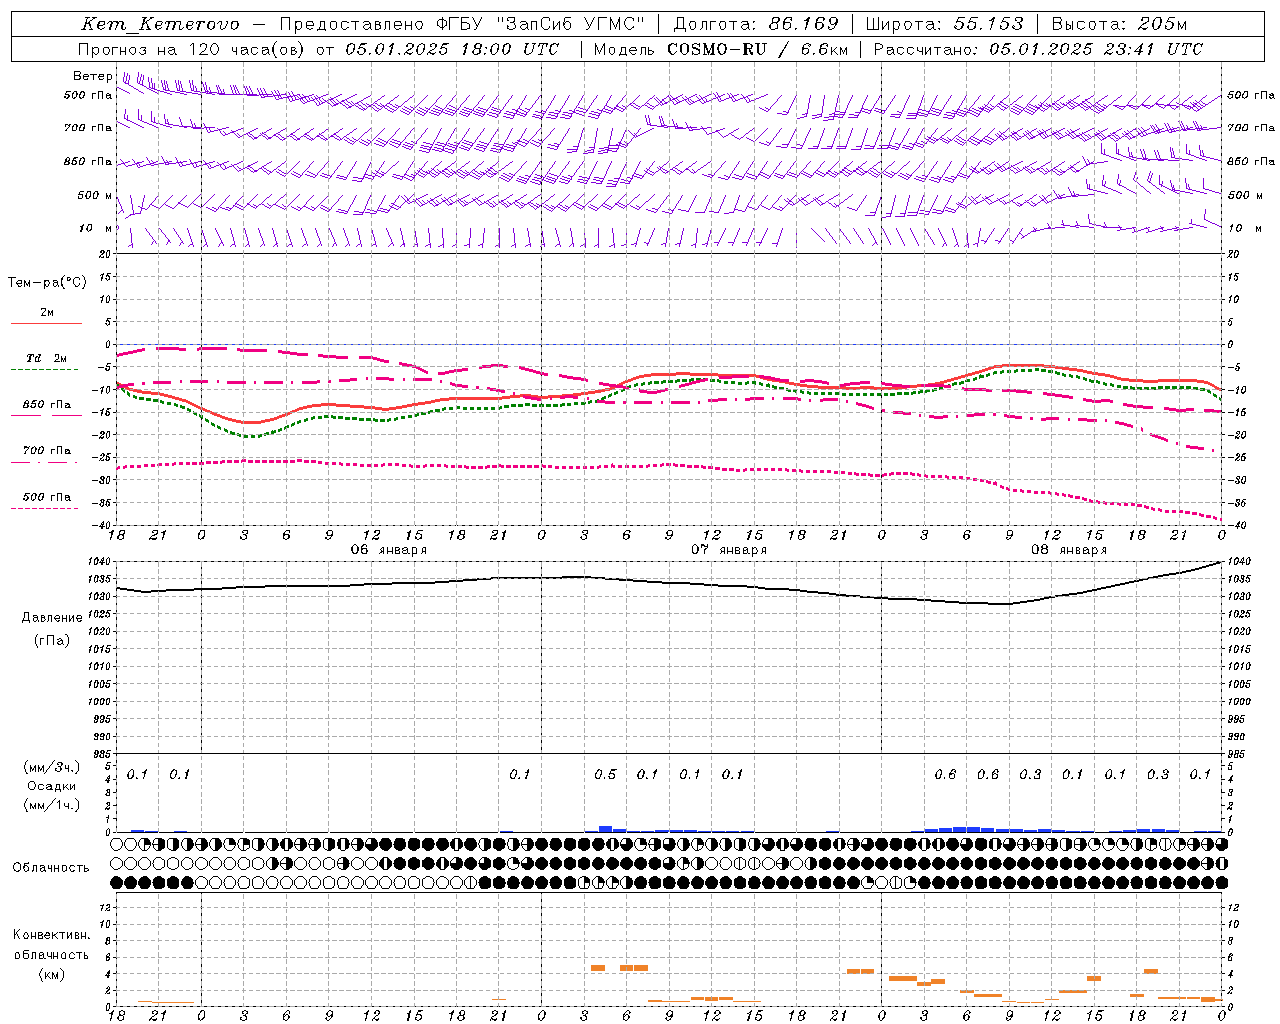Image resolution: width=1280 pixels, height=1024 pixels.
Task: Click the Долгота: 86.169 value
Action: (x=756, y=24)
